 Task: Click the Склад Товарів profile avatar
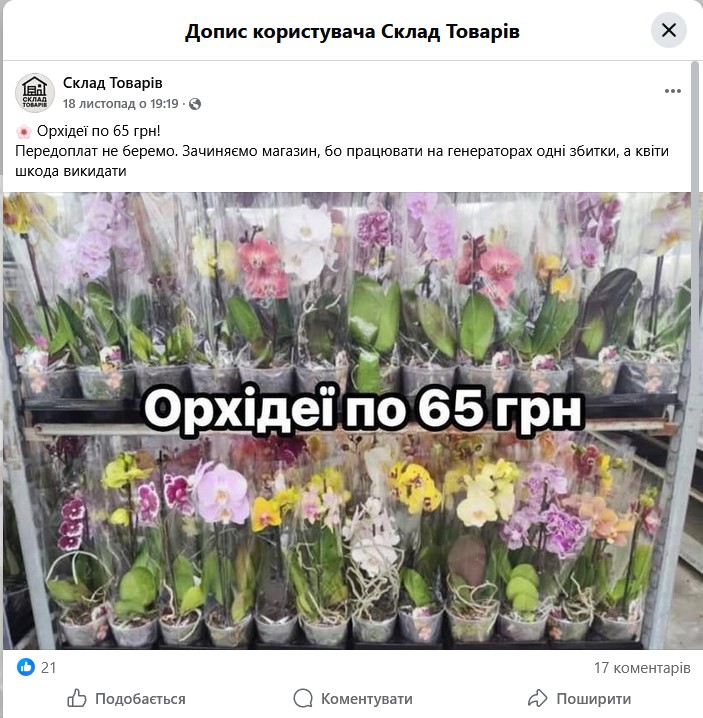coord(35,92)
